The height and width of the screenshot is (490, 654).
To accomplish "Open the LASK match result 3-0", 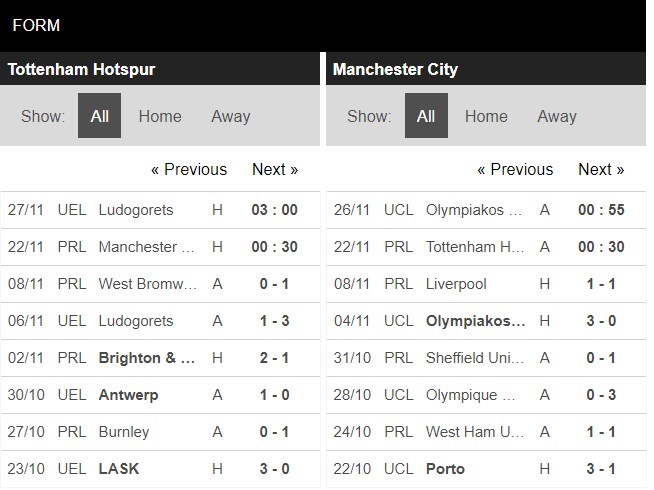I will click(273, 469).
